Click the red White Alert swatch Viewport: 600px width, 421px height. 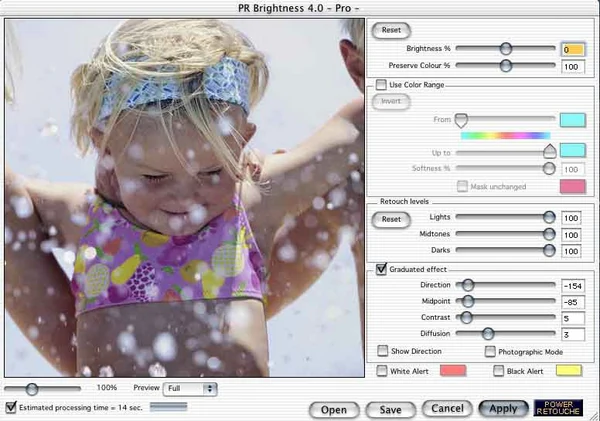pyautogui.click(x=453, y=370)
